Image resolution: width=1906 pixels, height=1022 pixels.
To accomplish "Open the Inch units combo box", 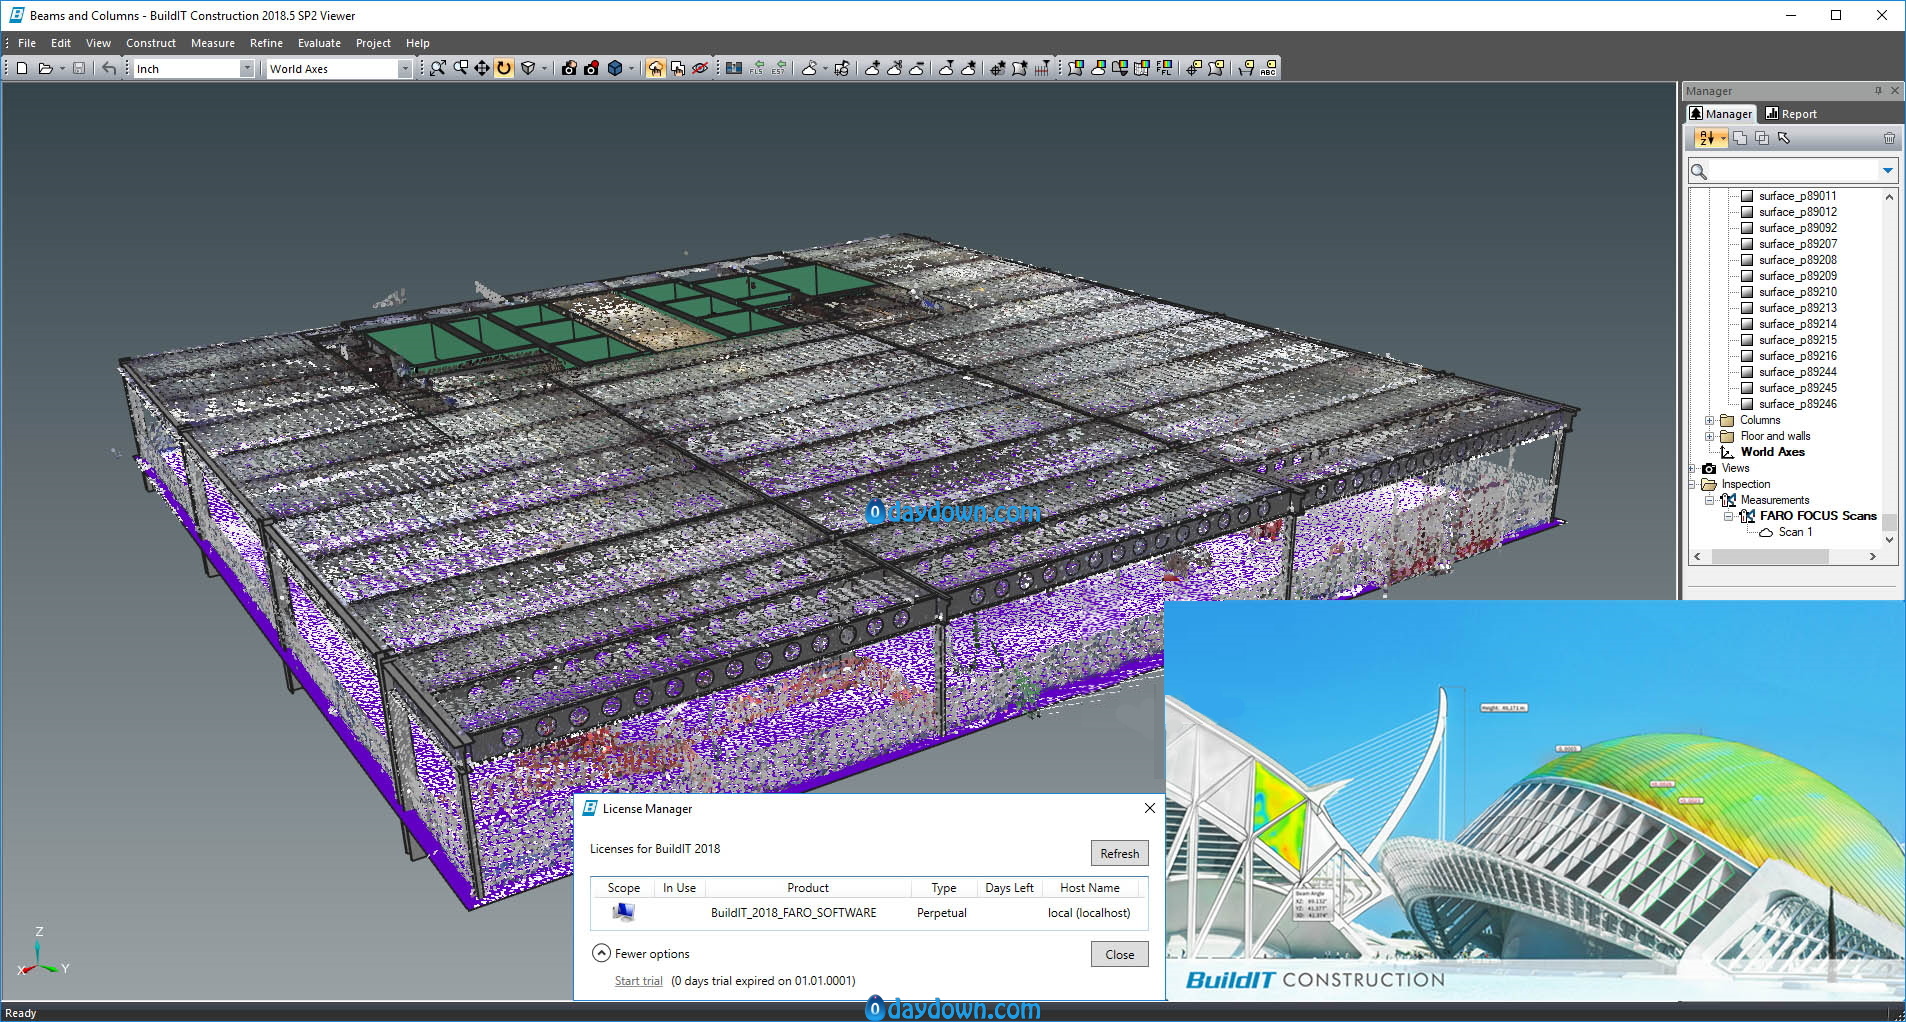I will click(x=194, y=68).
